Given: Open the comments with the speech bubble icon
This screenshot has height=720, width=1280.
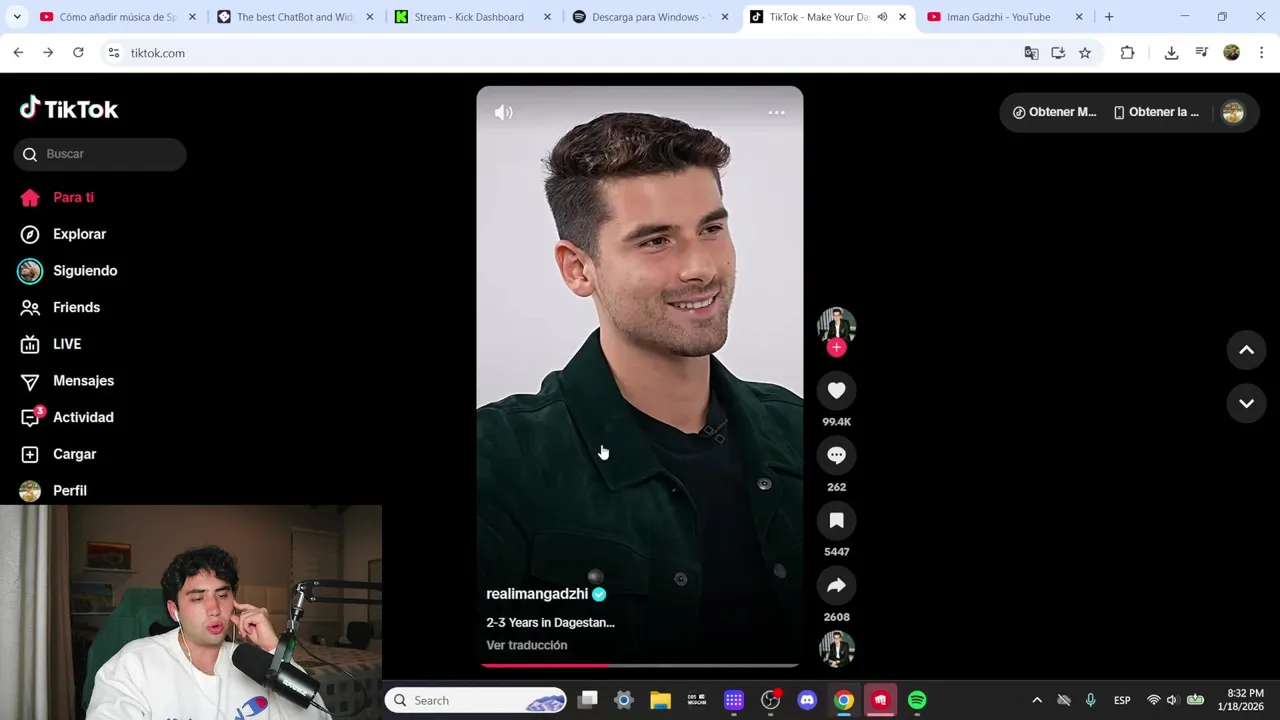Looking at the screenshot, I should [x=837, y=456].
